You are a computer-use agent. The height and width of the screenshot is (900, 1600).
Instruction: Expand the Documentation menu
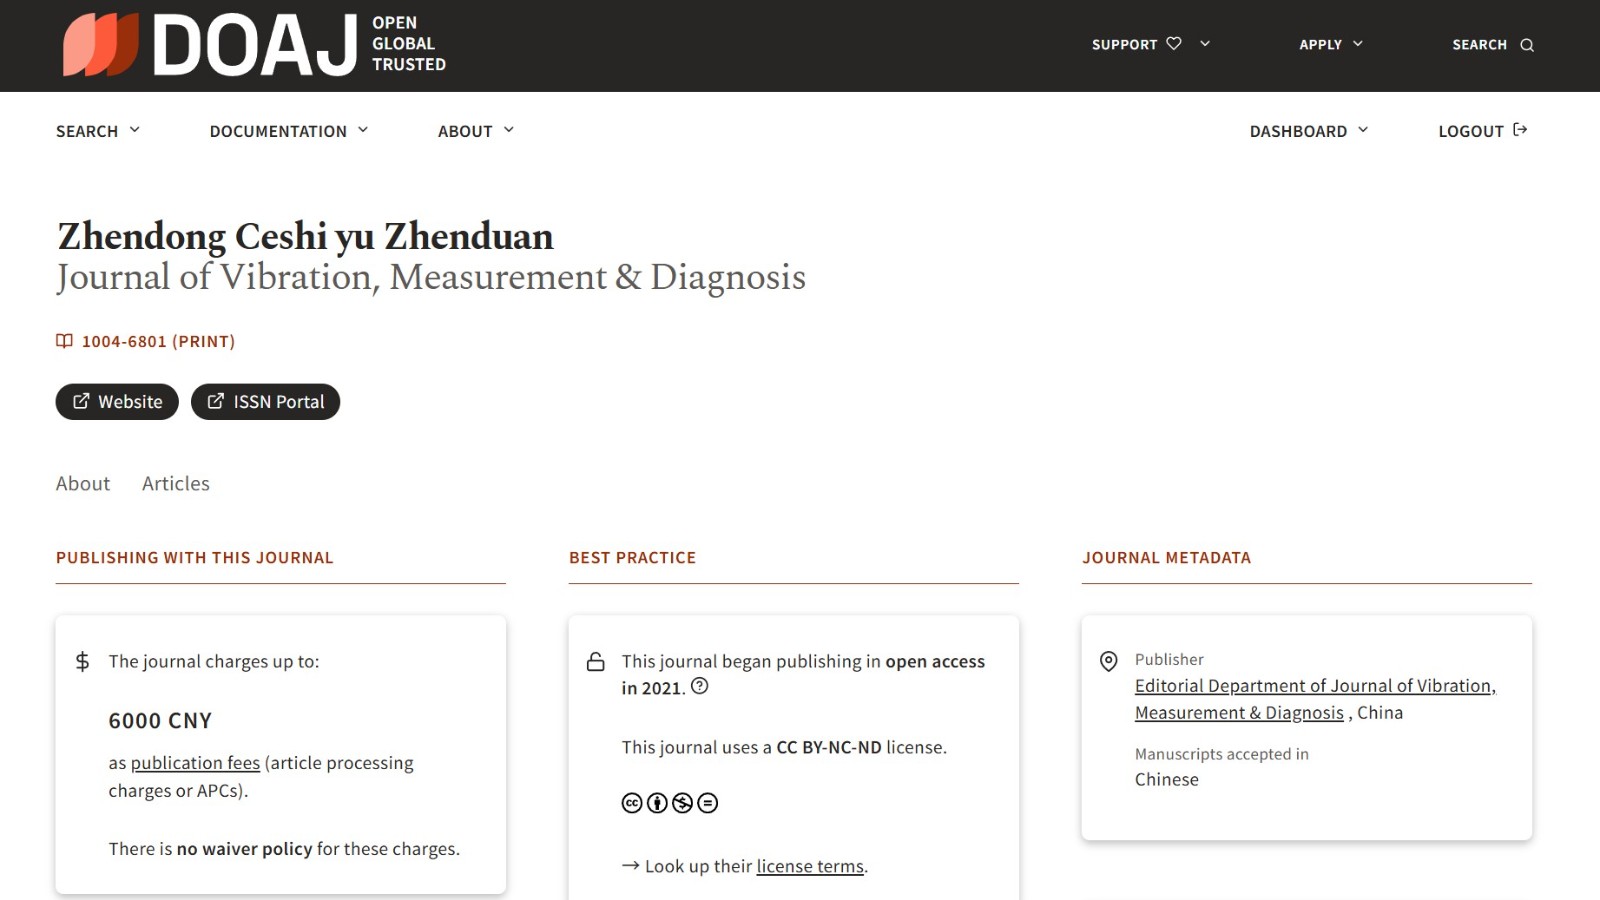coord(288,131)
